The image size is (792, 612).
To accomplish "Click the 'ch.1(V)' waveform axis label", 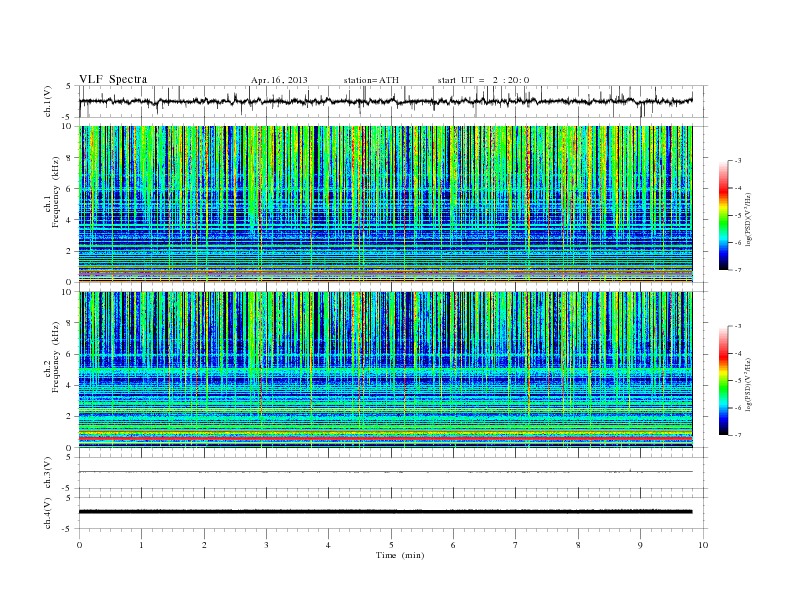I will tap(48, 101).
